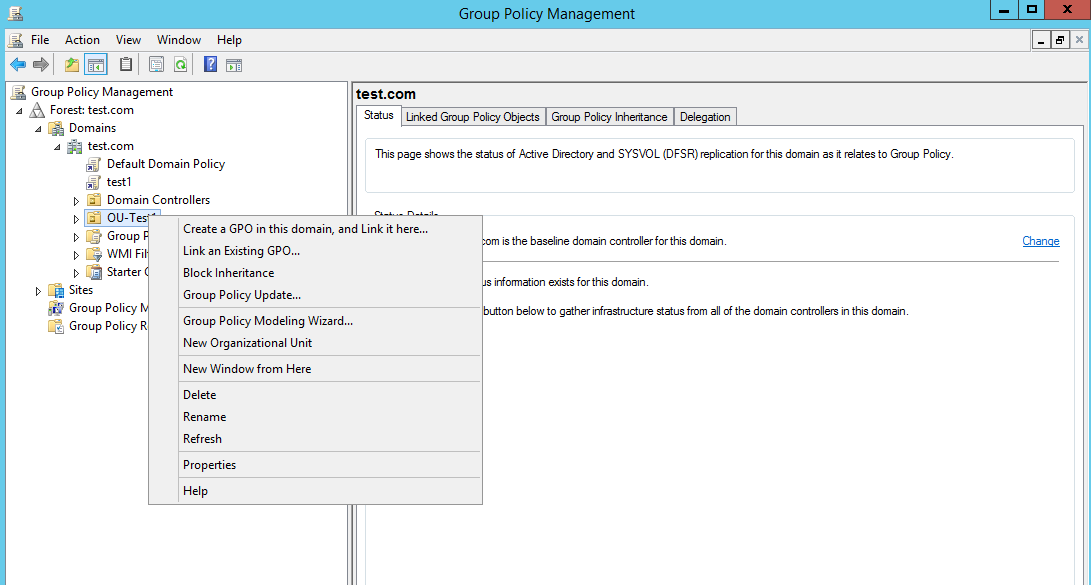Go back with the blue arrow
The width and height of the screenshot is (1091, 585).
coord(18,65)
